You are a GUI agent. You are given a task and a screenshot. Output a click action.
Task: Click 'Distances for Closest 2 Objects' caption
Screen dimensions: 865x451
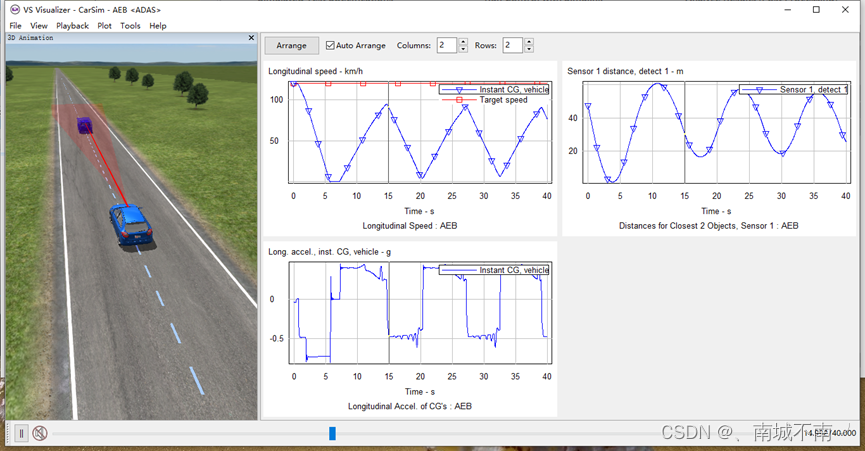click(708, 226)
